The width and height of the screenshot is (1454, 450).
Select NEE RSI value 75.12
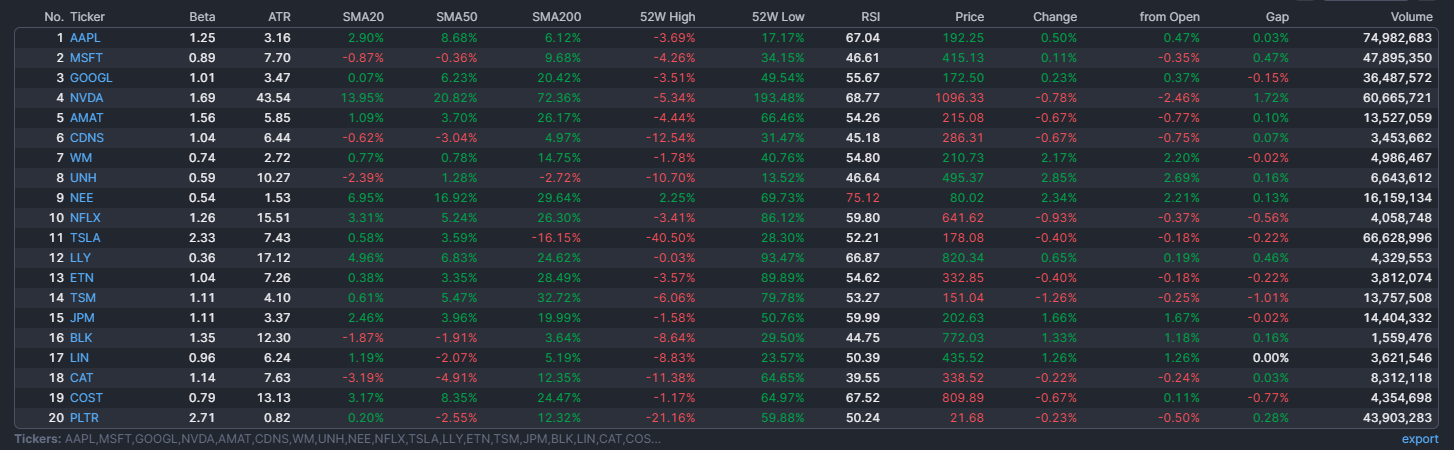(x=863, y=197)
